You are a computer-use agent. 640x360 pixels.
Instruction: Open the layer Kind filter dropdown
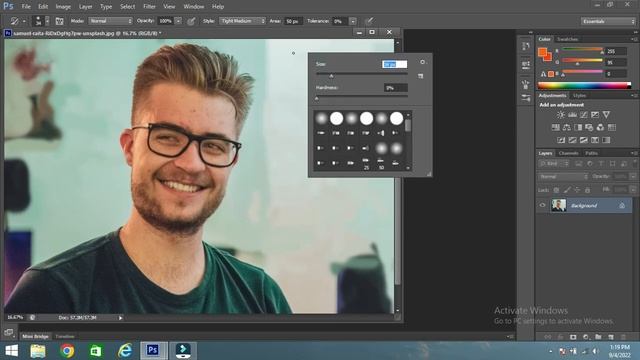554,164
